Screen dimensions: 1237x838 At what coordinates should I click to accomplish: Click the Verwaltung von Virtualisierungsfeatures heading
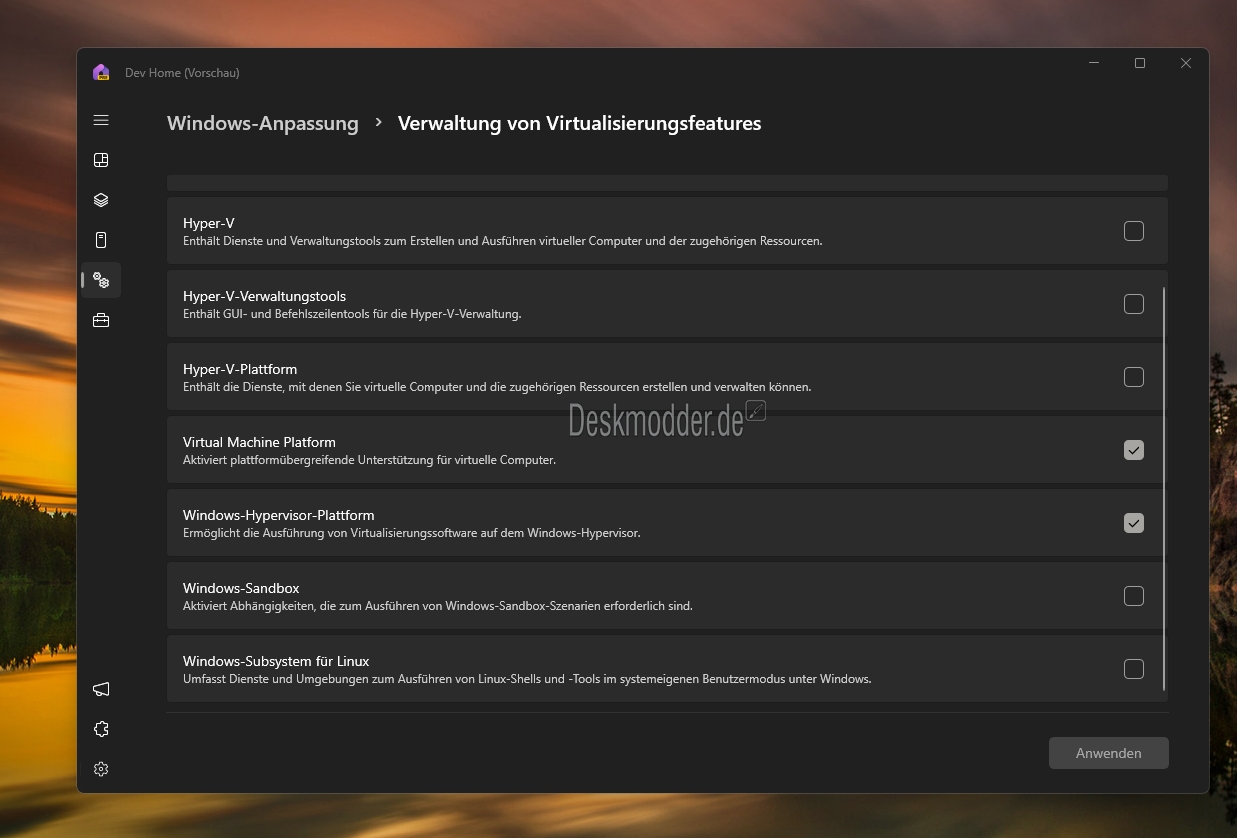pos(579,123)
